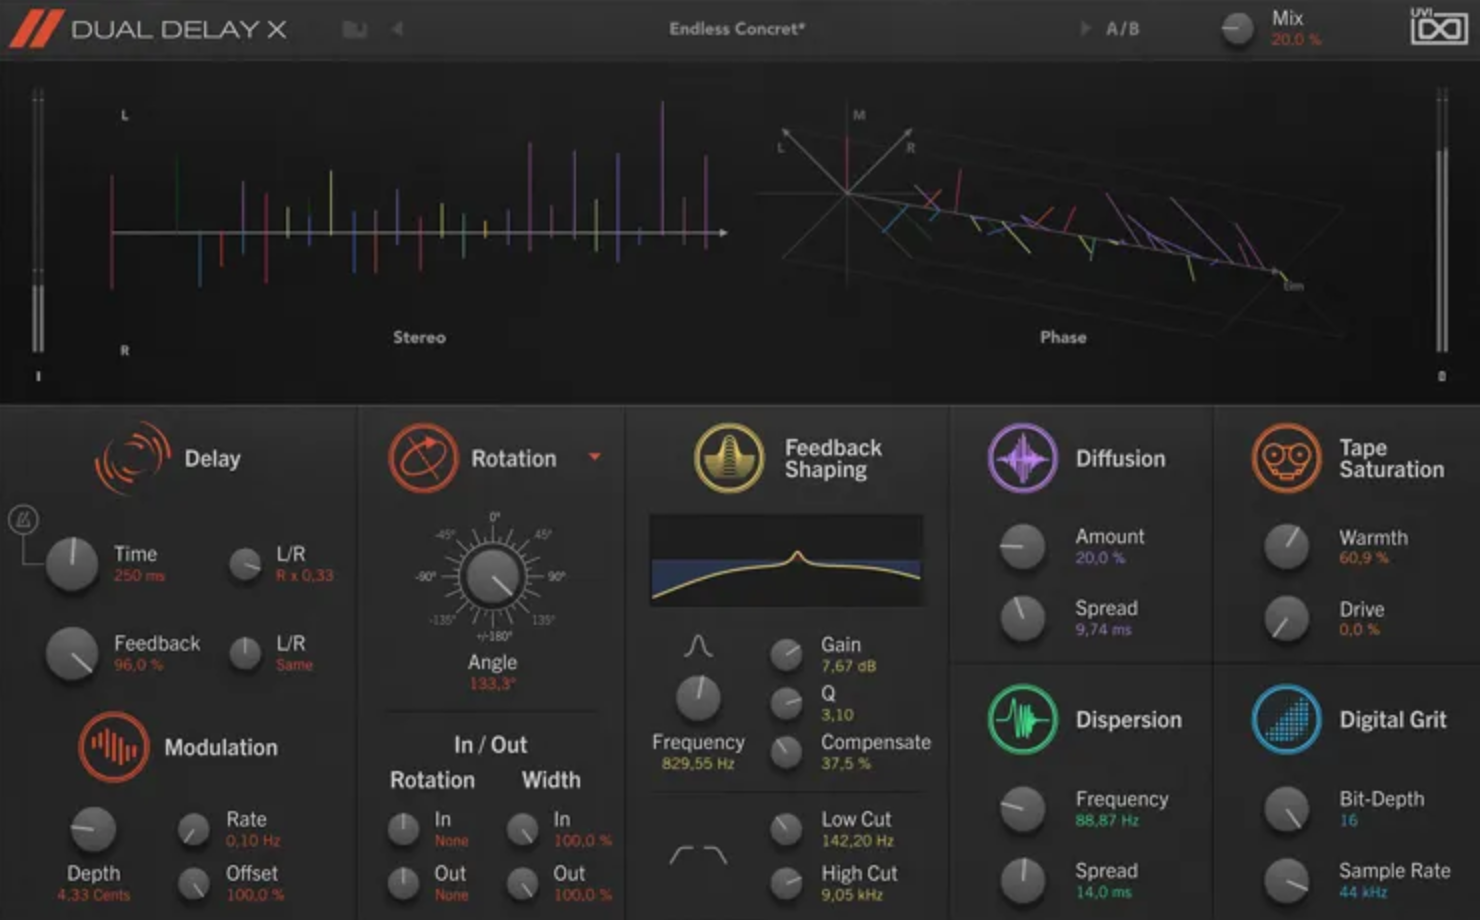
Task: Click the Modulation Rate knob
Action: point(193,829)
